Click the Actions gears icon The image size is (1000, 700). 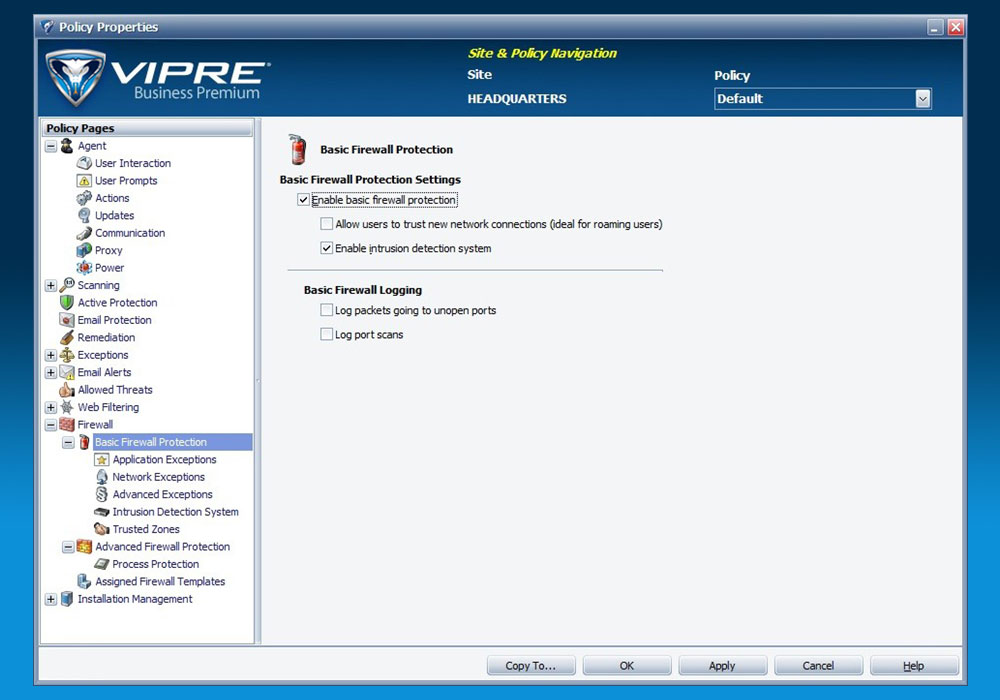[x=84, y=198]
